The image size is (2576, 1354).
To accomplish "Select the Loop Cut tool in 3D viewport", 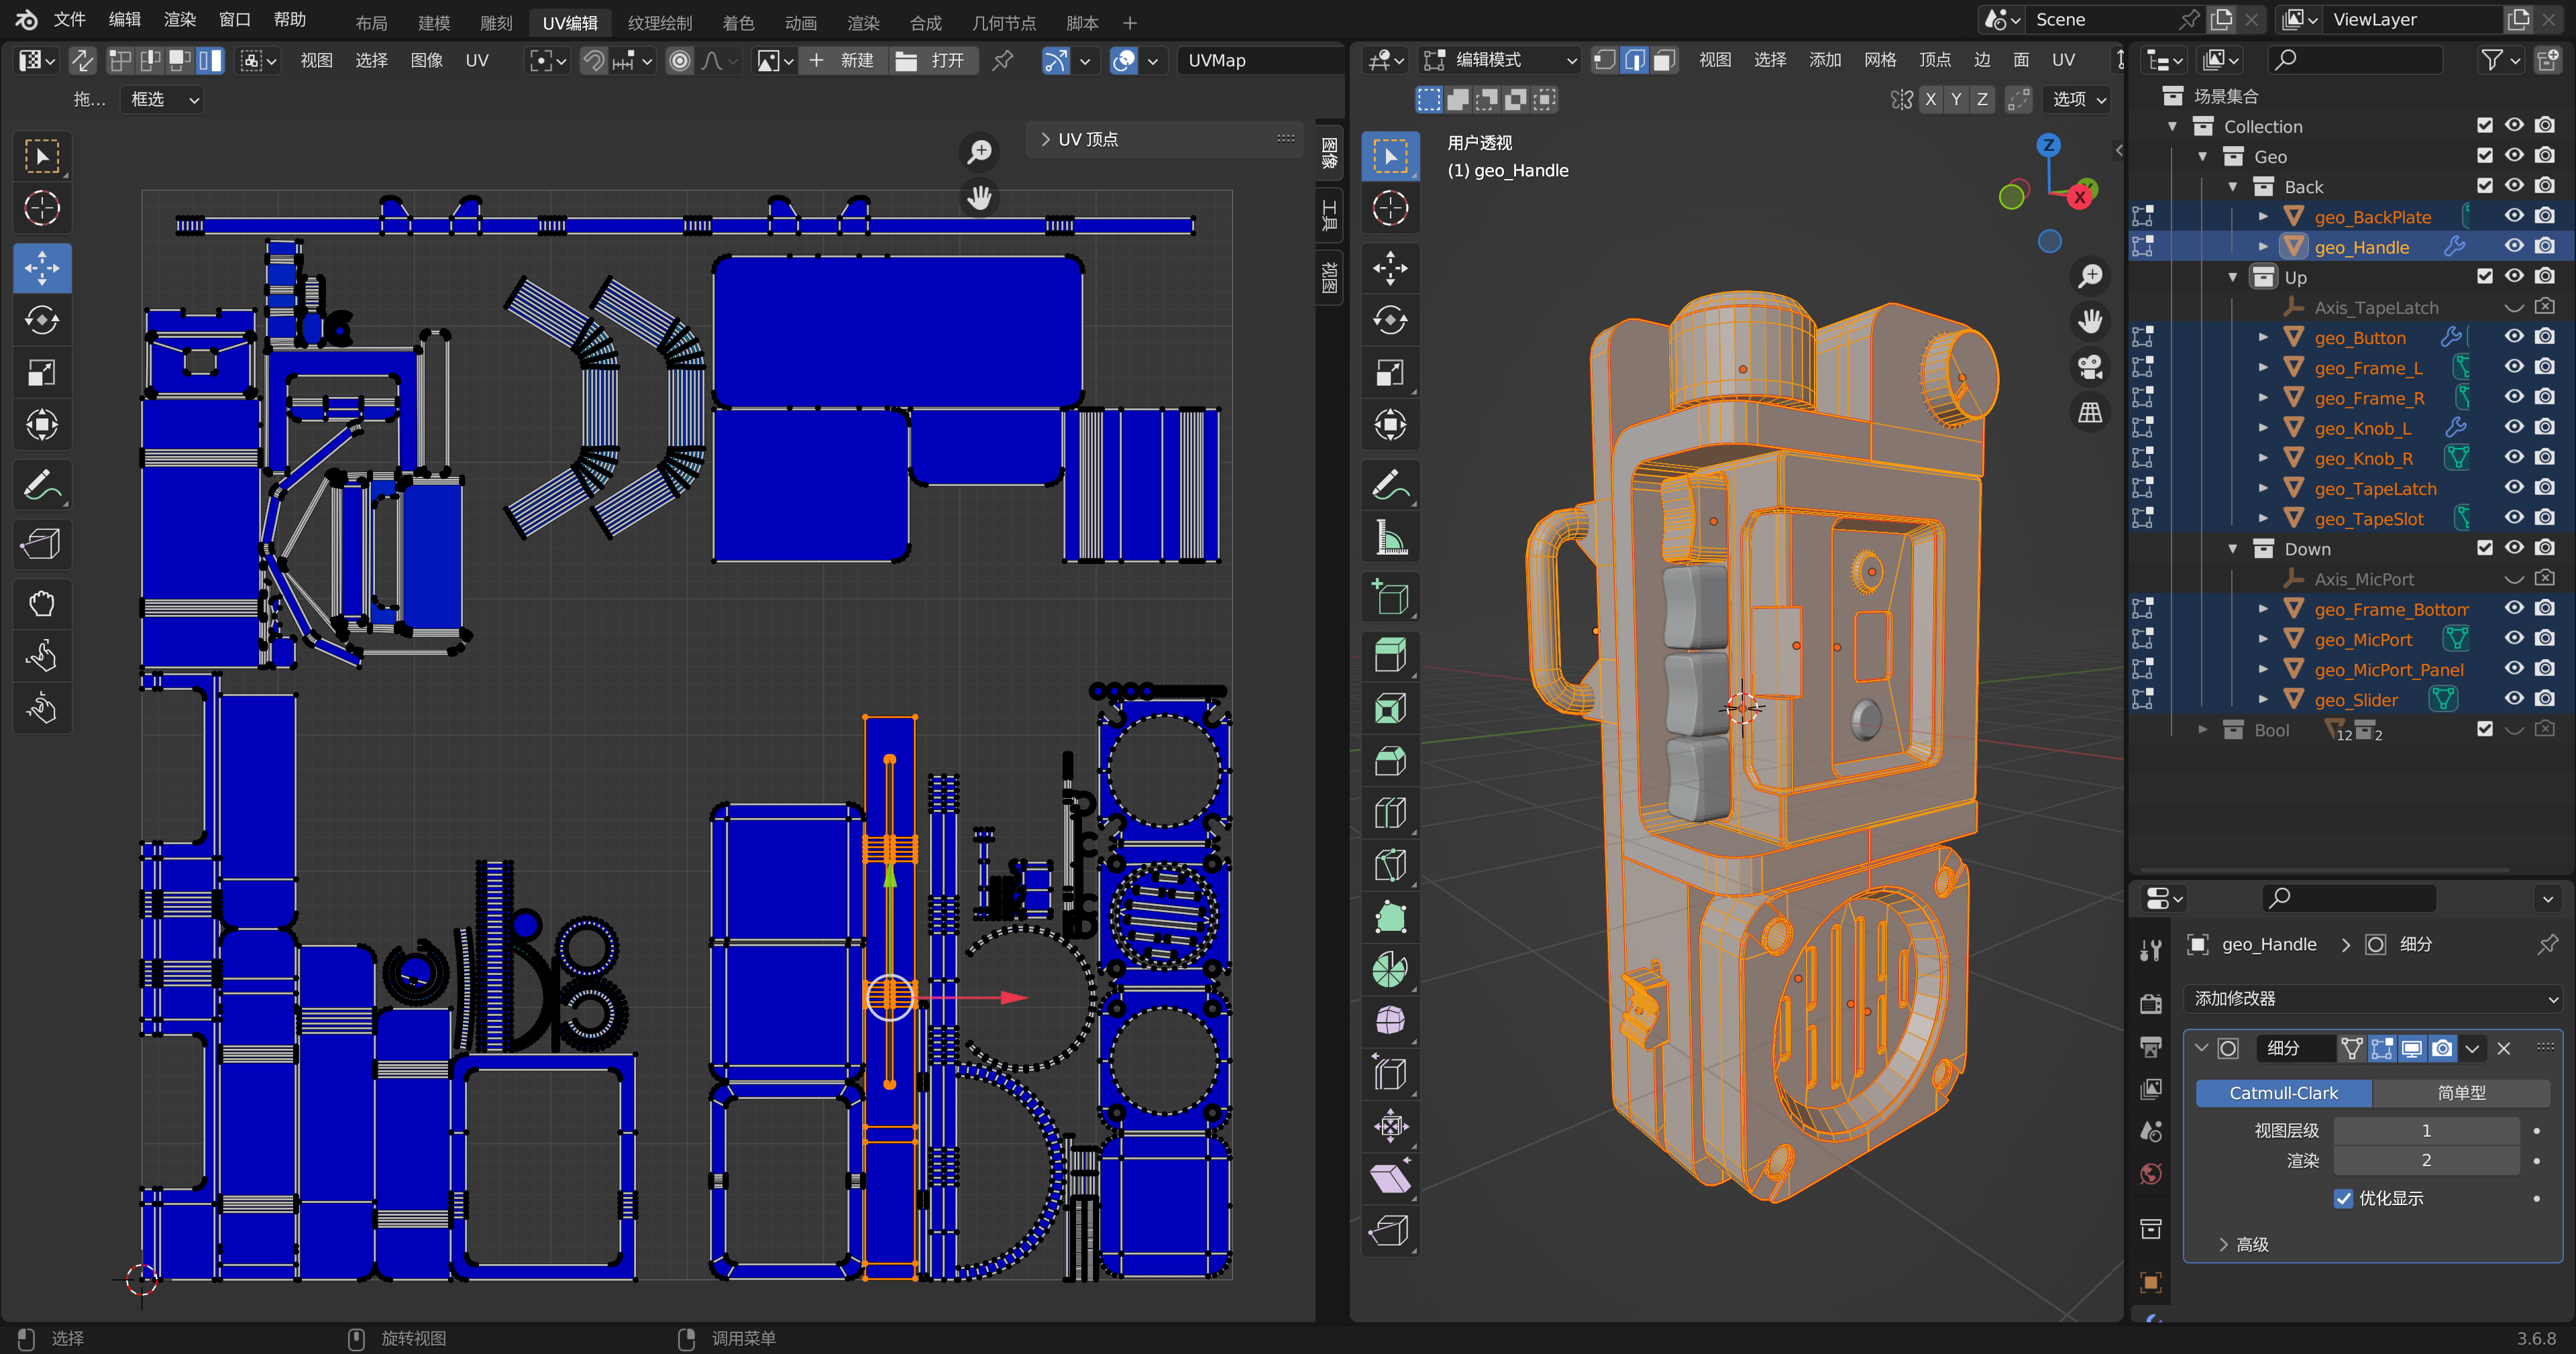I will click(x=1390, y=813).
